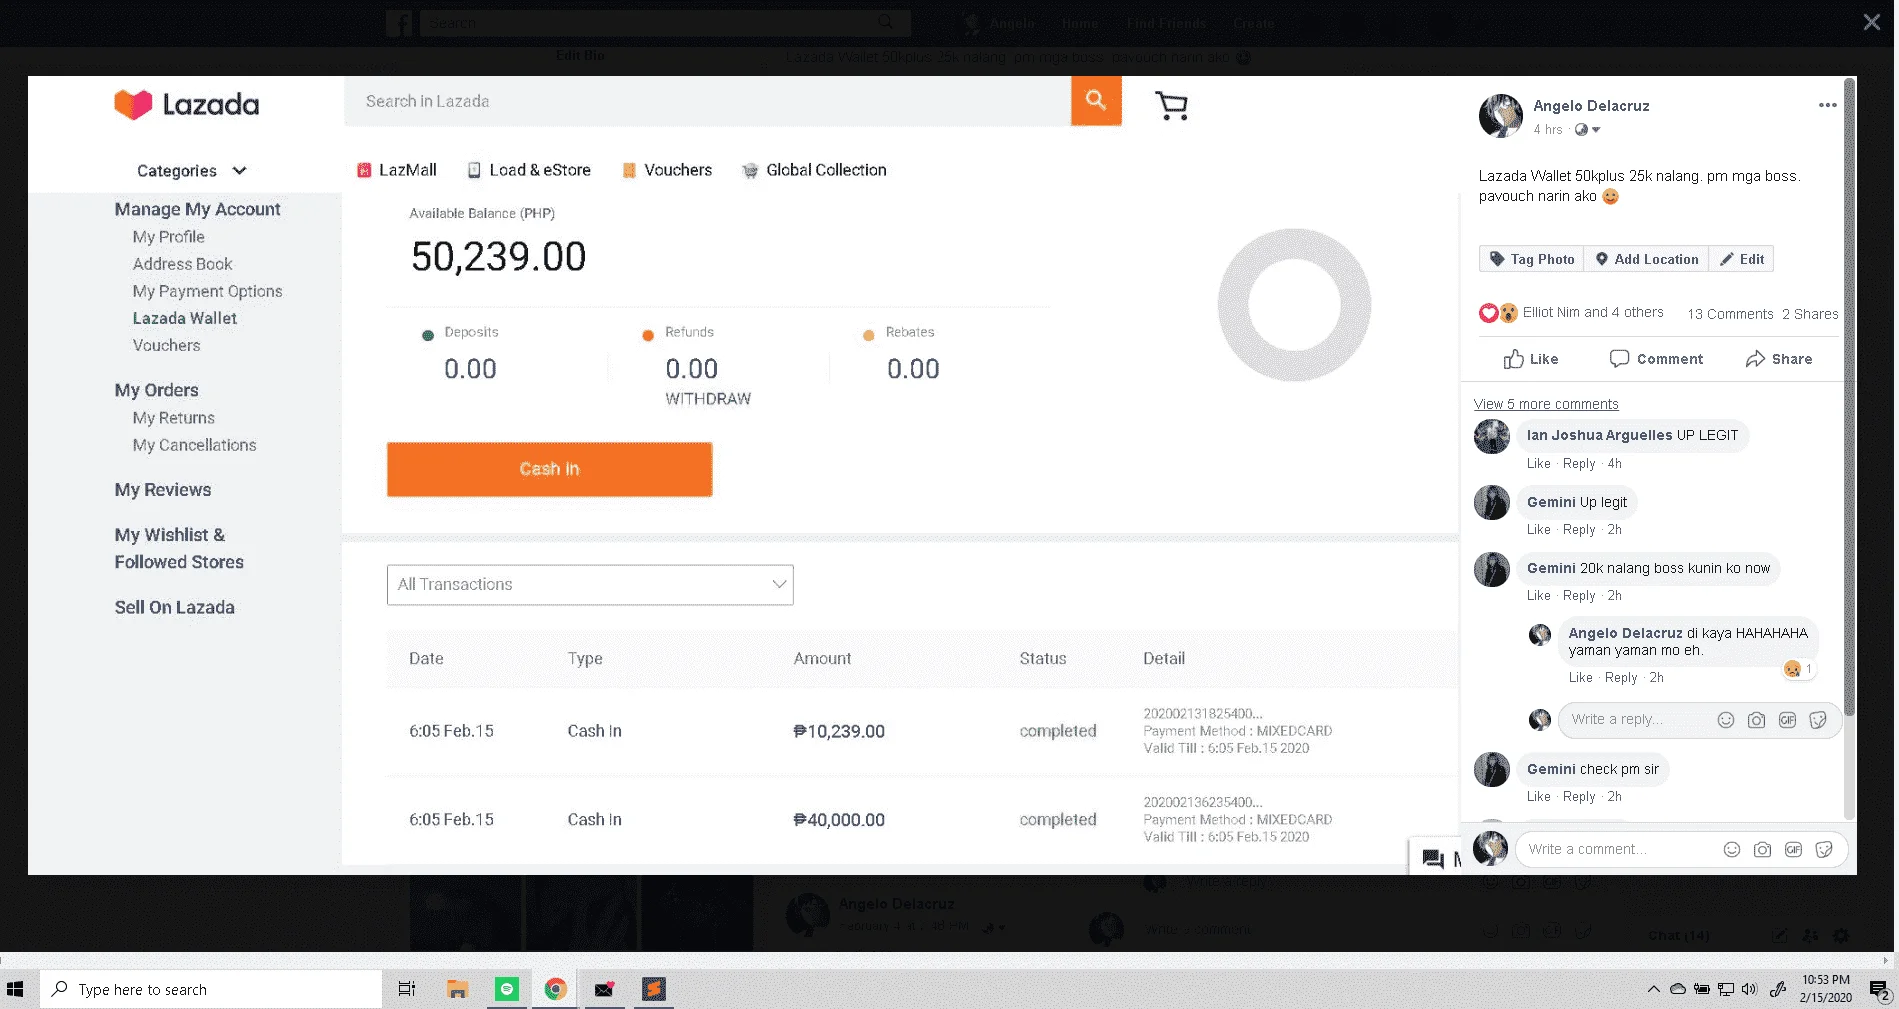1899x1009 pixels.
Task: Open the Load & eStore tab
Action: 529,170
